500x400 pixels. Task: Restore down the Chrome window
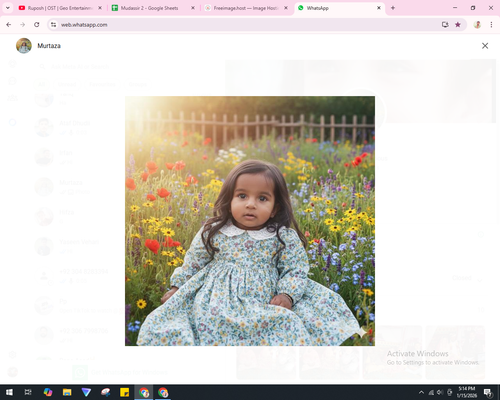point(473,8)
